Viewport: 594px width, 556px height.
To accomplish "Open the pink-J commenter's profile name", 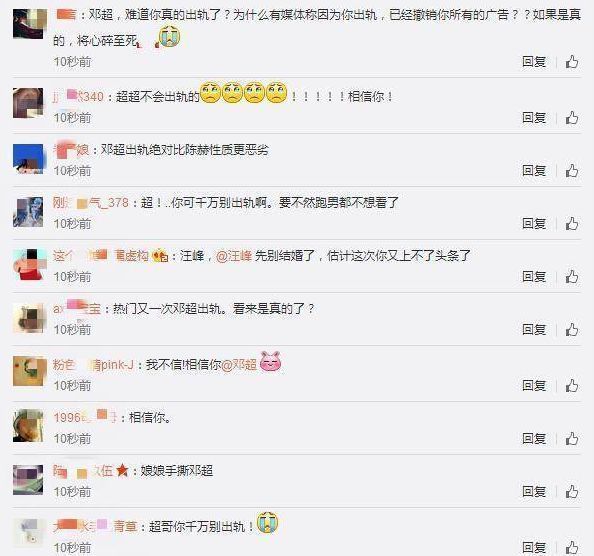I will [x=93, y=365].
